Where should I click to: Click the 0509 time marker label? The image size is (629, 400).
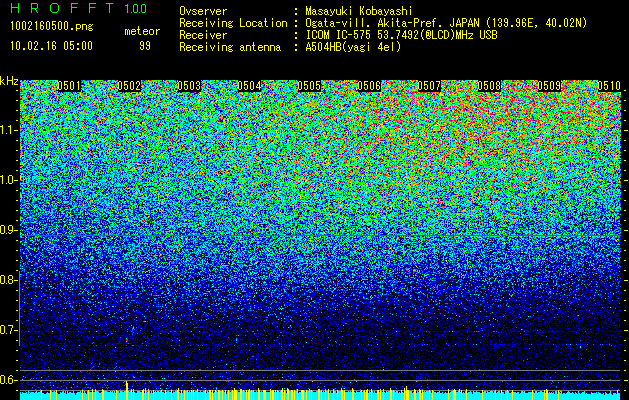click(x=549, y=86)
